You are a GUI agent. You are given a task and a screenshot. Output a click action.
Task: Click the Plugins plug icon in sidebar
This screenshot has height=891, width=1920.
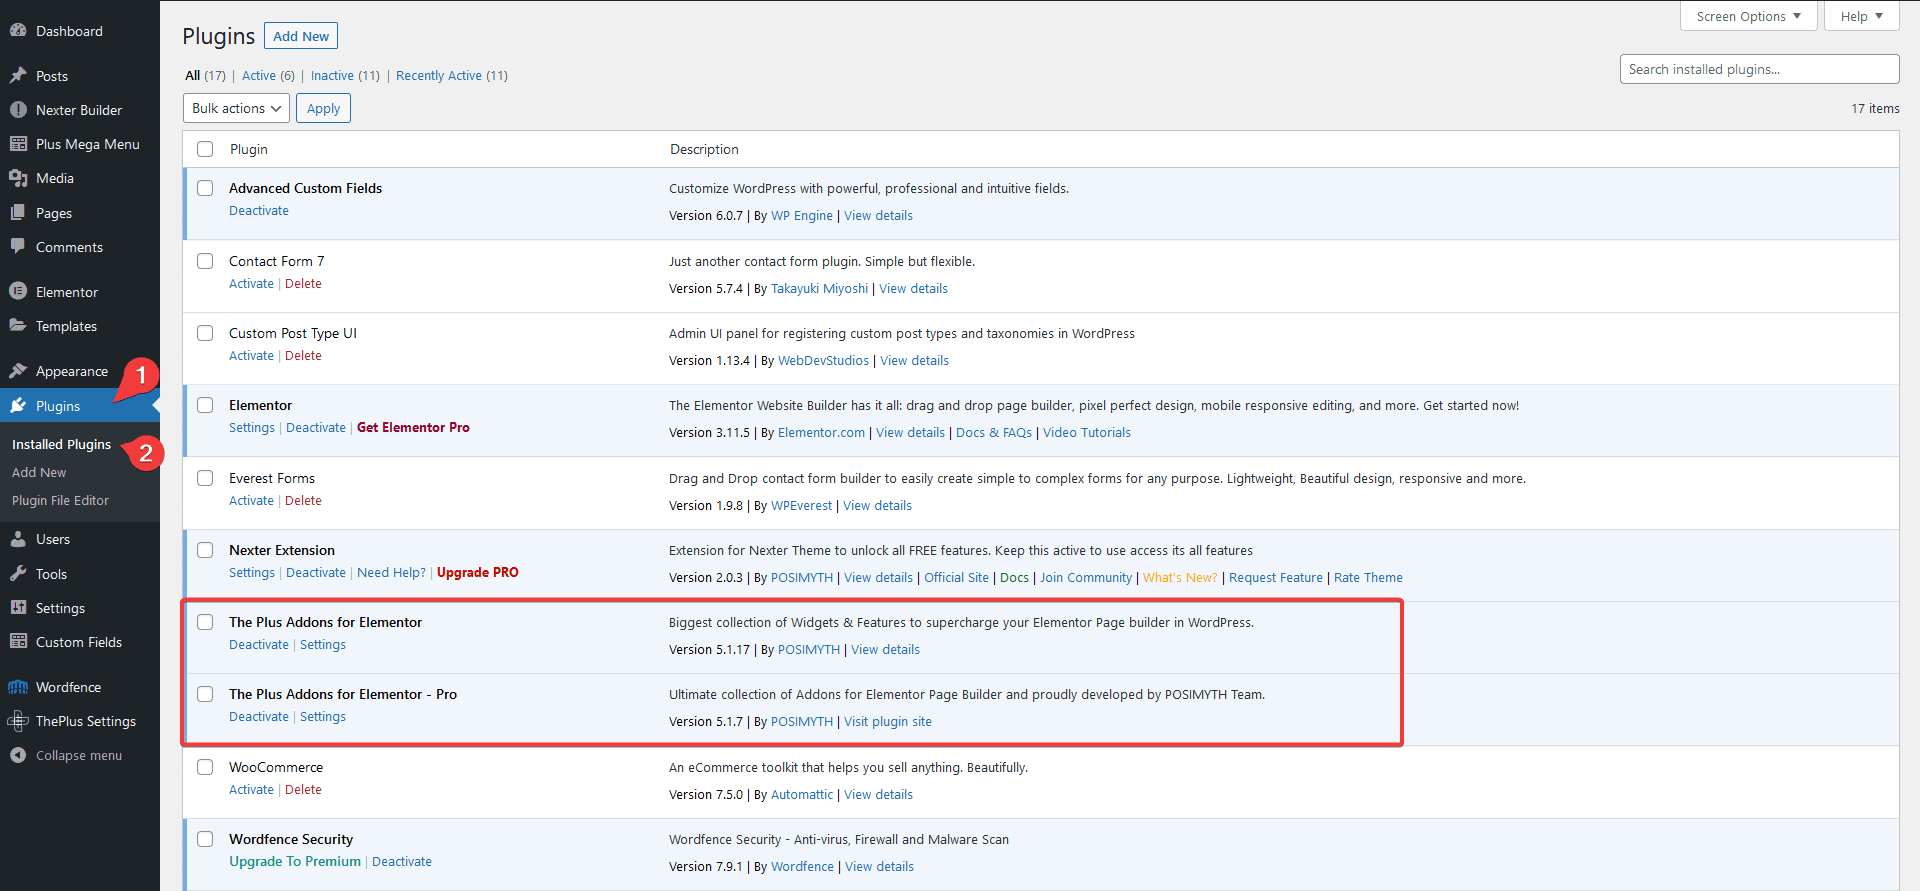pyautogui.click(x=18, y=406)
